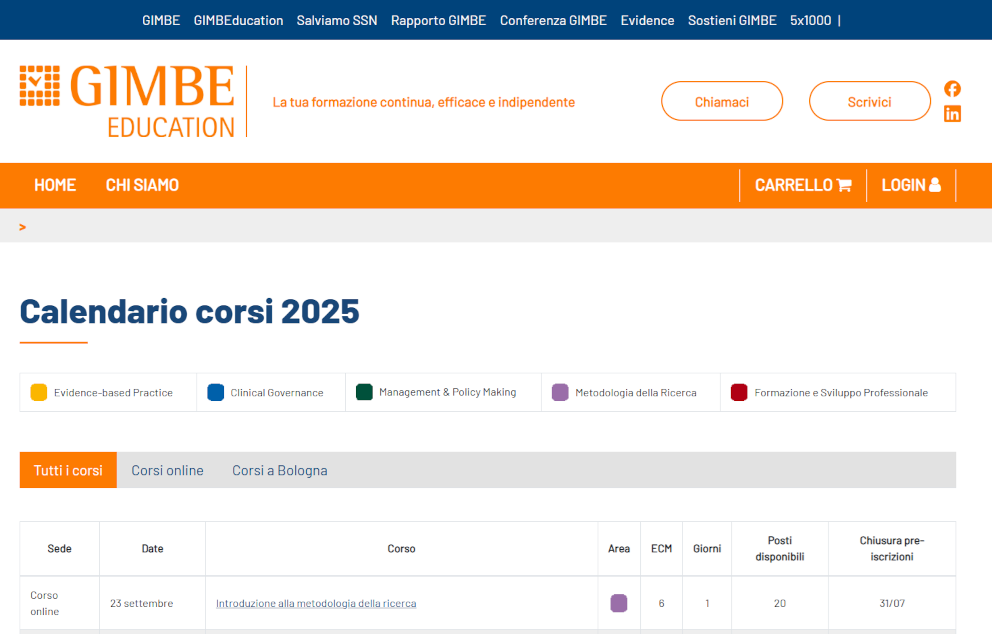The width and height of the screenshot is (992, 634).
Task: Click the Chiamaci button
Action: (722, 101)
